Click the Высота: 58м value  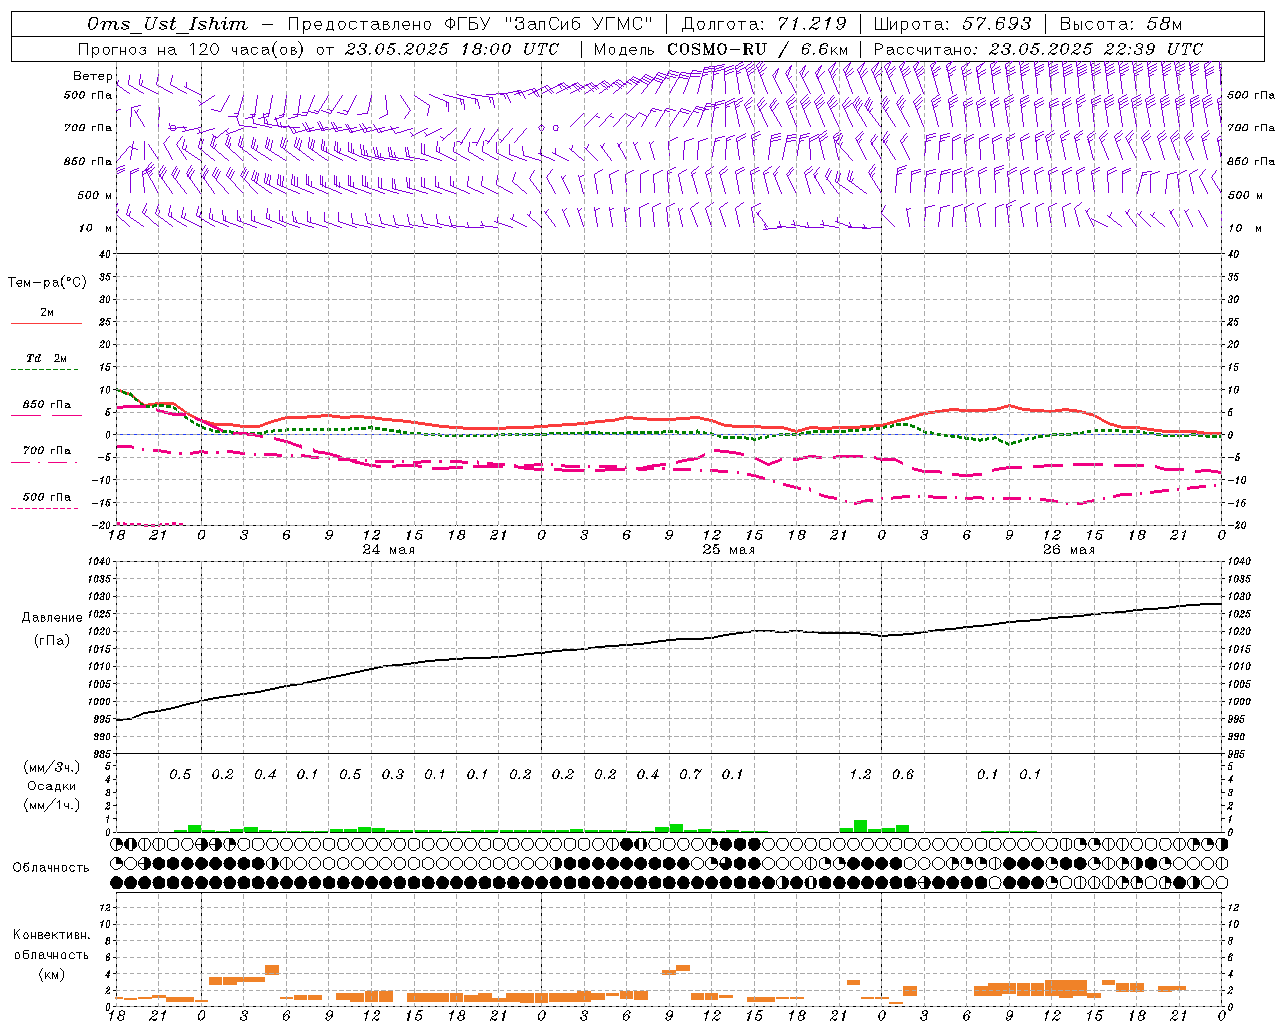[1120, 24]
